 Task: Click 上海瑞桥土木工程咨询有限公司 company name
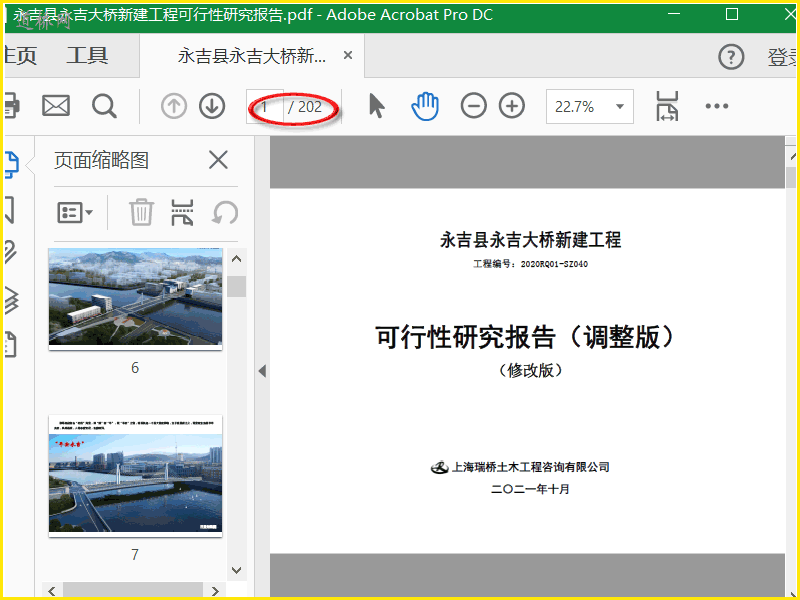(x=531, y=467)
